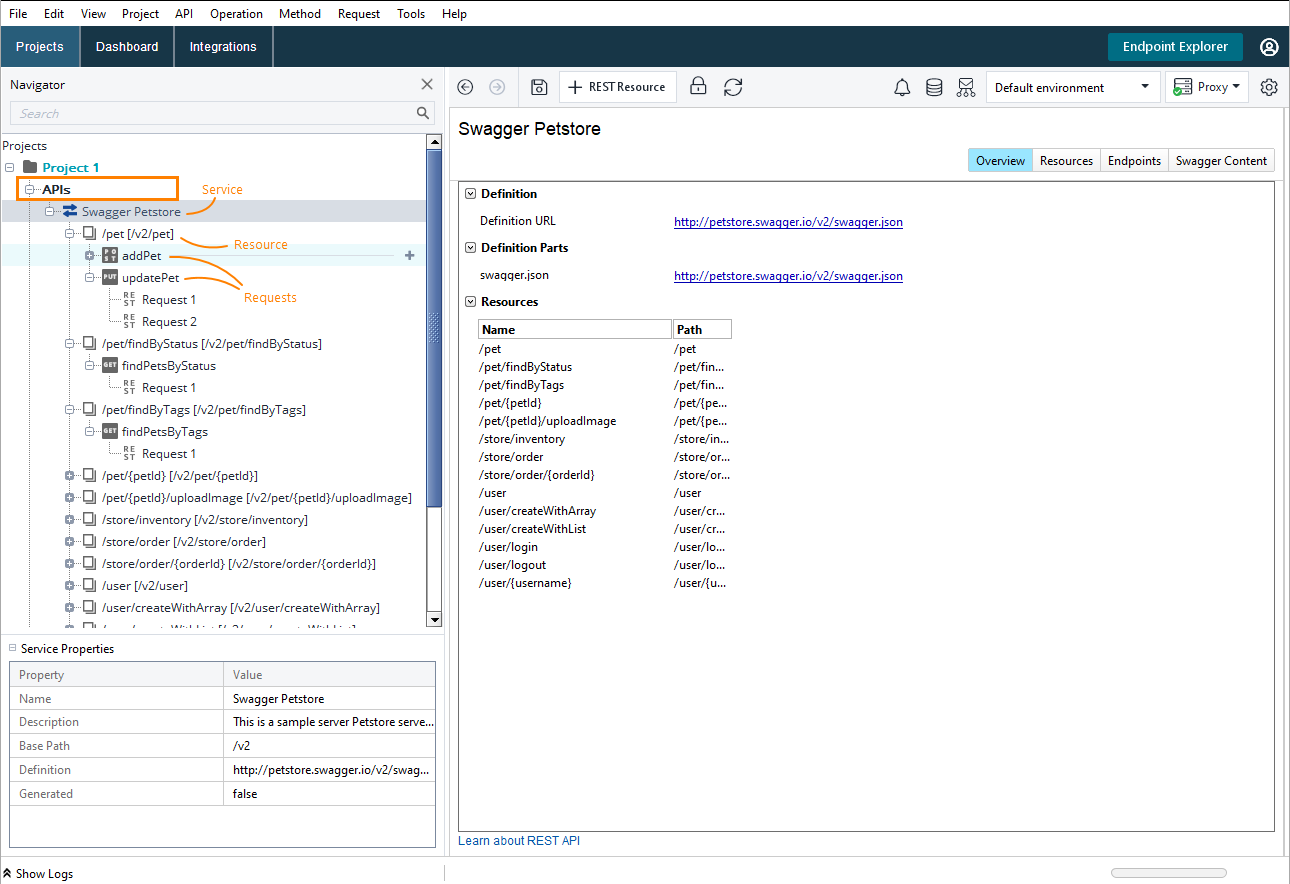Click the Generated value false
The width and height of the screenshot is (1290, 884).
pyautogui.click(x=330, y=794)
